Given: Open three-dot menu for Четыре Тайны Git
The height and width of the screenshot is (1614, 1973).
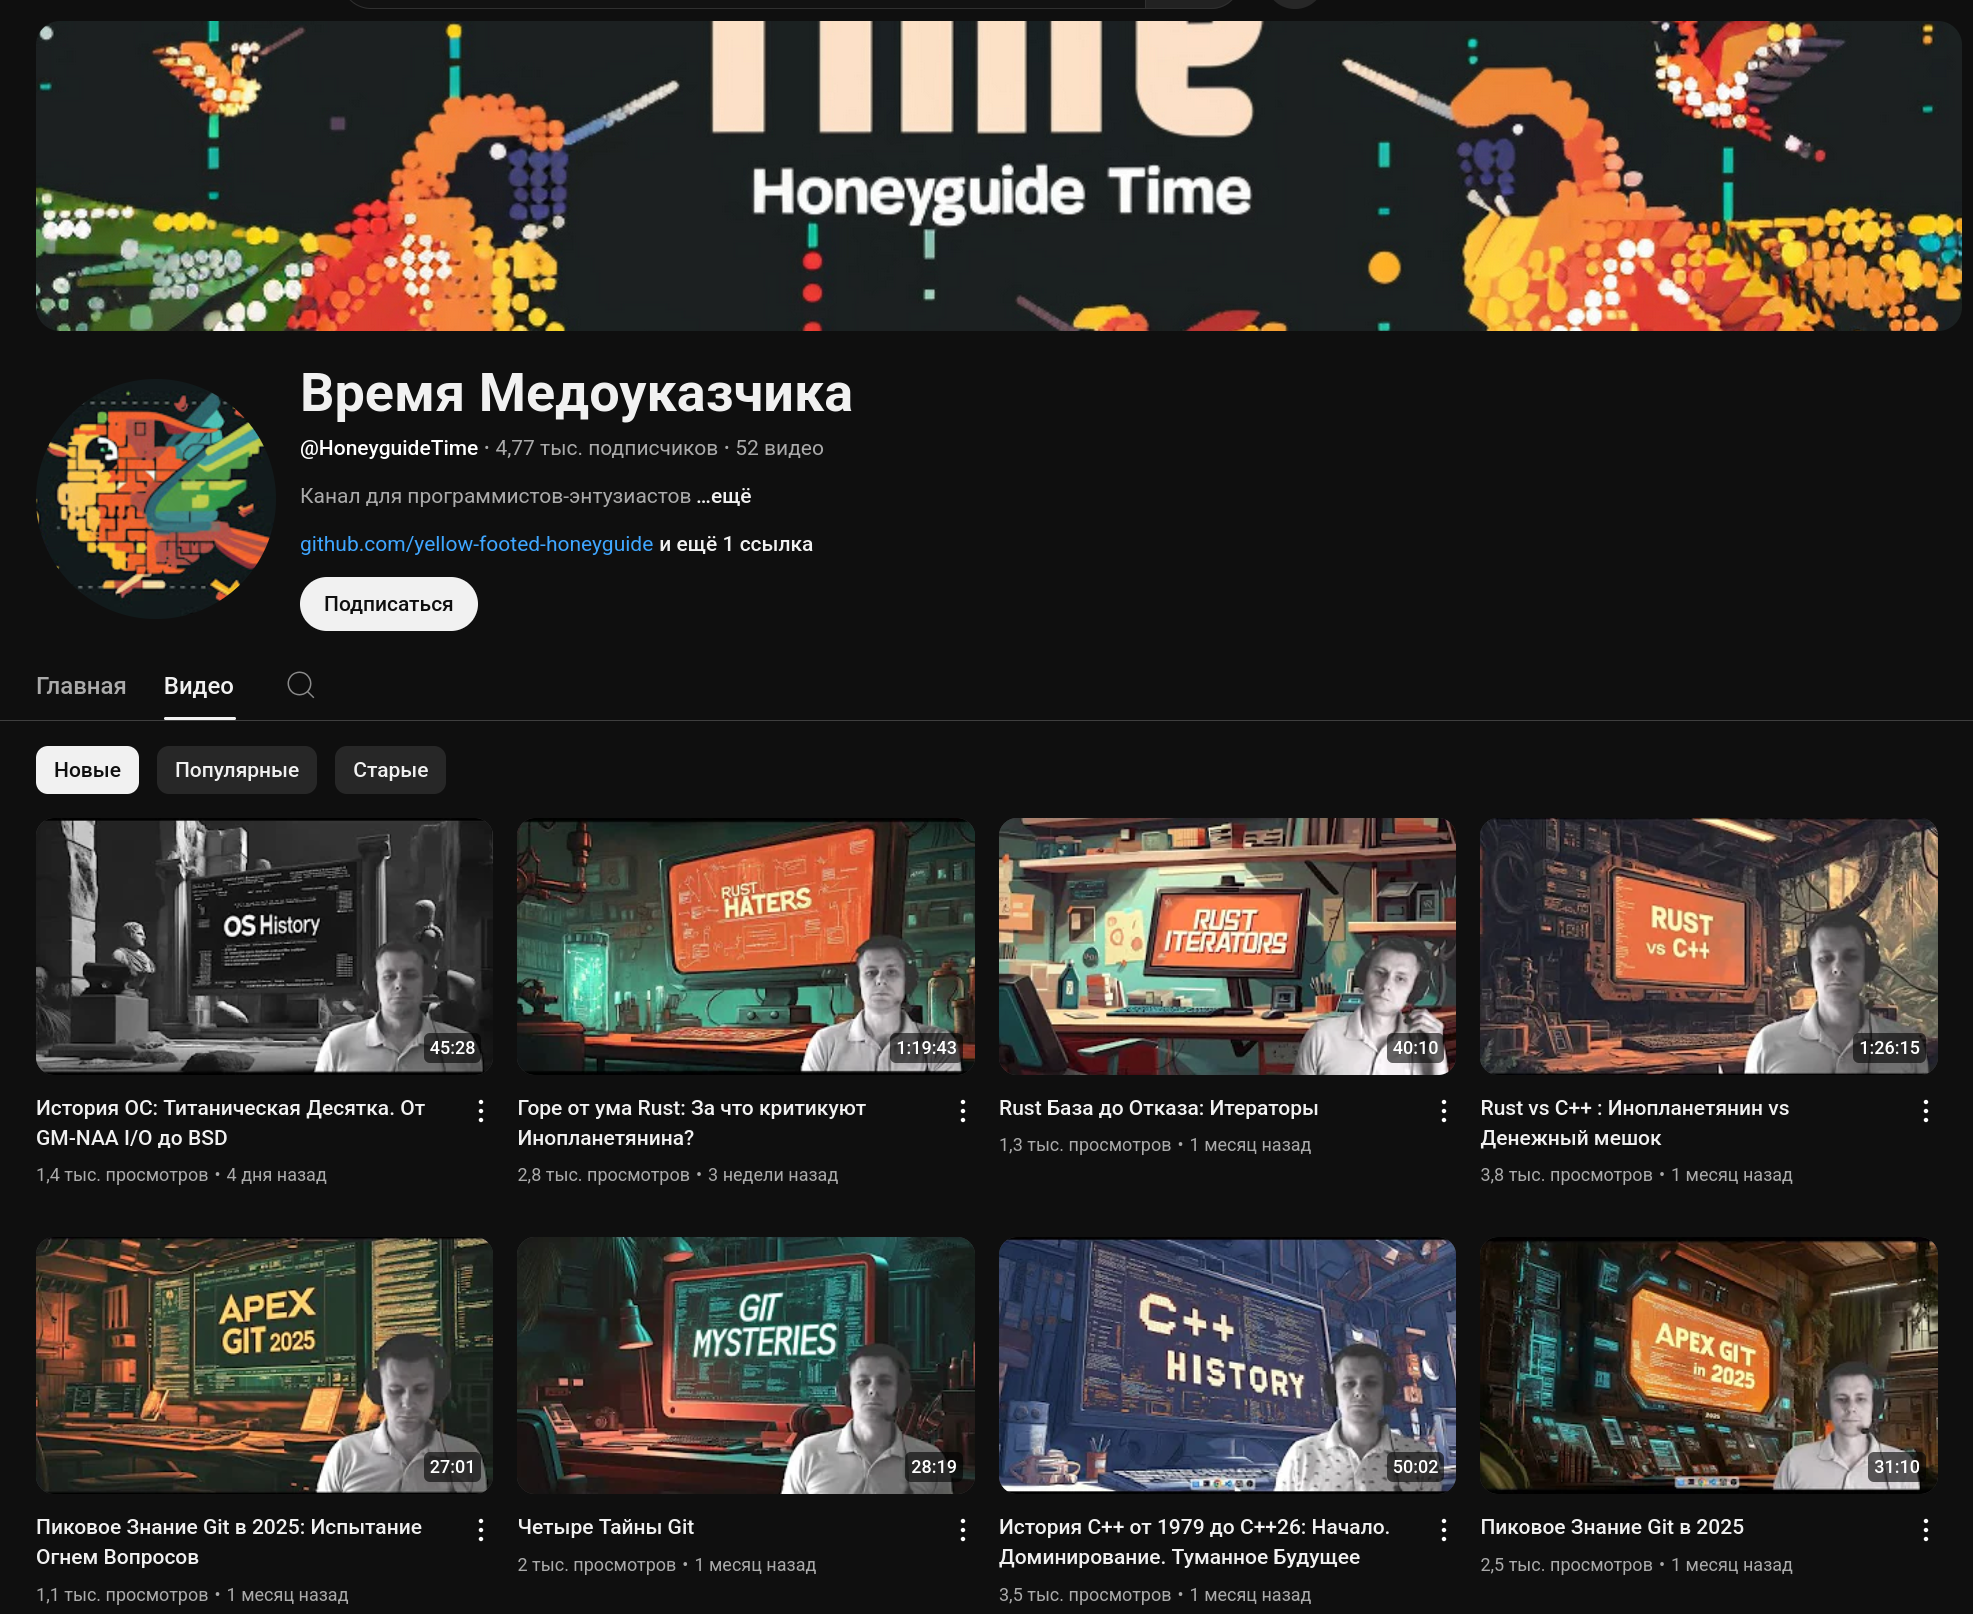Looking at the screenshot, I should (962, 1529).
